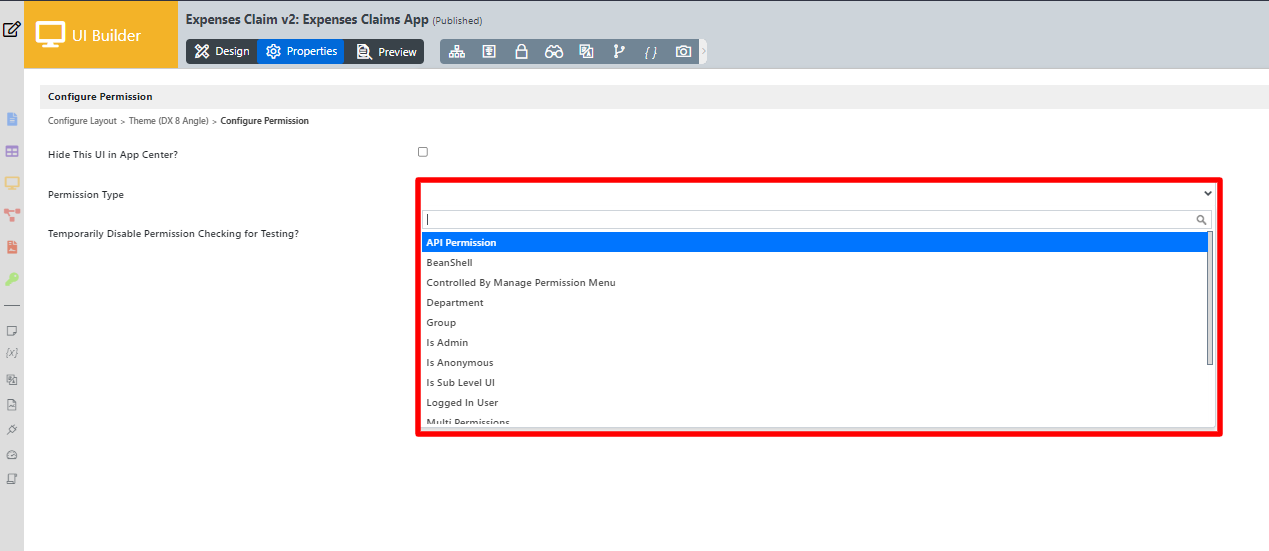Open the binoculars usage check icon

[x=554, y=52]
